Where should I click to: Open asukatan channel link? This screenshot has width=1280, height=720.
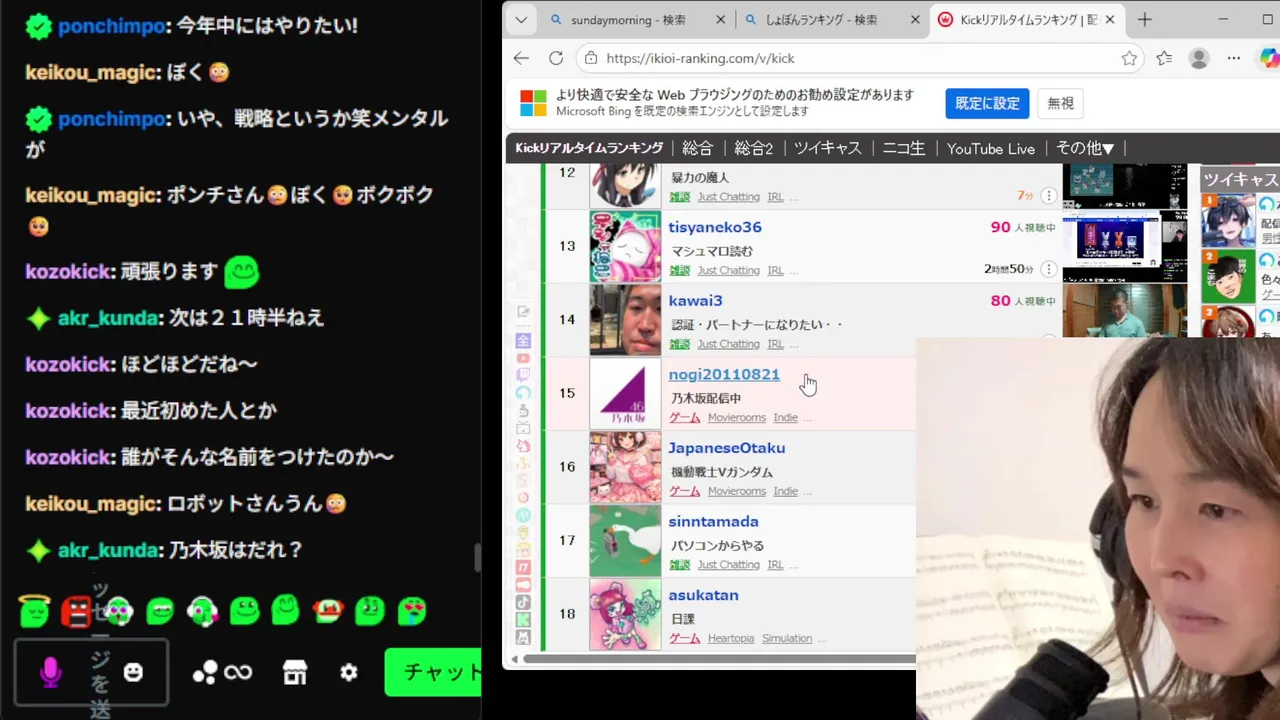(x=703, y=595)
